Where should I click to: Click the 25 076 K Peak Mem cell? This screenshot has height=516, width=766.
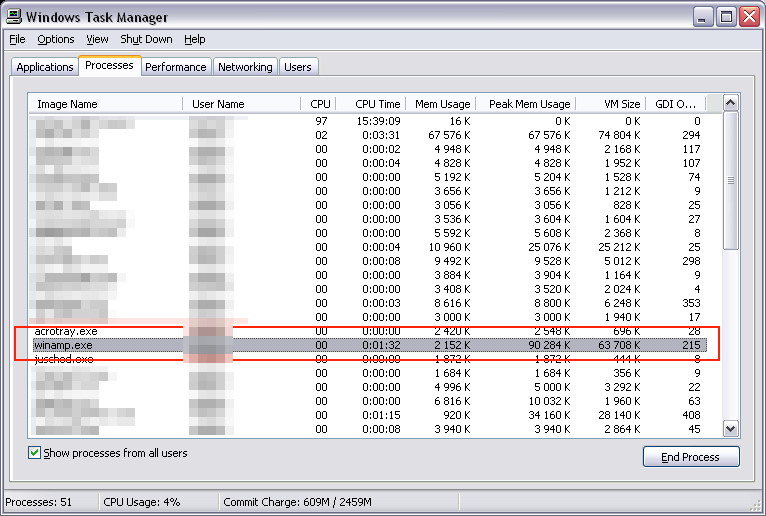click(549, 247)
